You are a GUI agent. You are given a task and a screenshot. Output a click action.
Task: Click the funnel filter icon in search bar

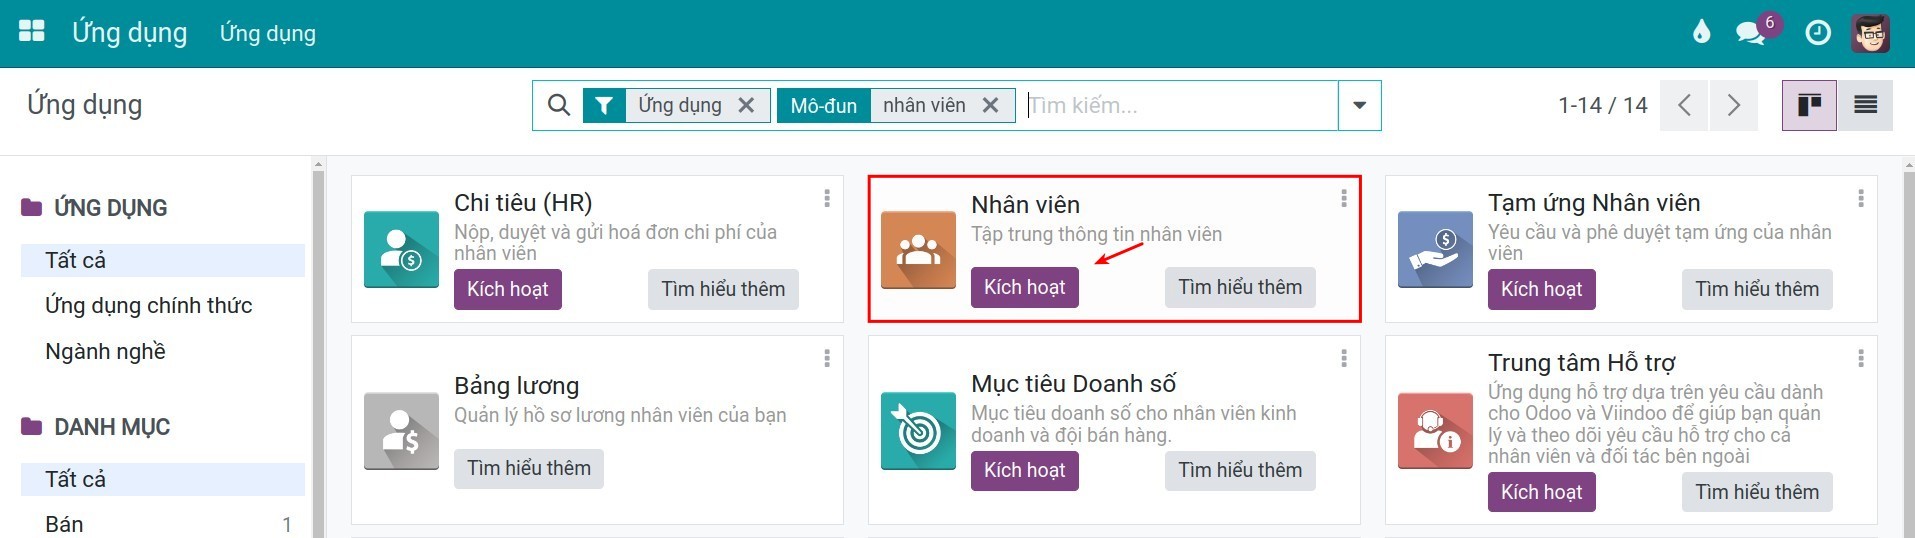604,105
